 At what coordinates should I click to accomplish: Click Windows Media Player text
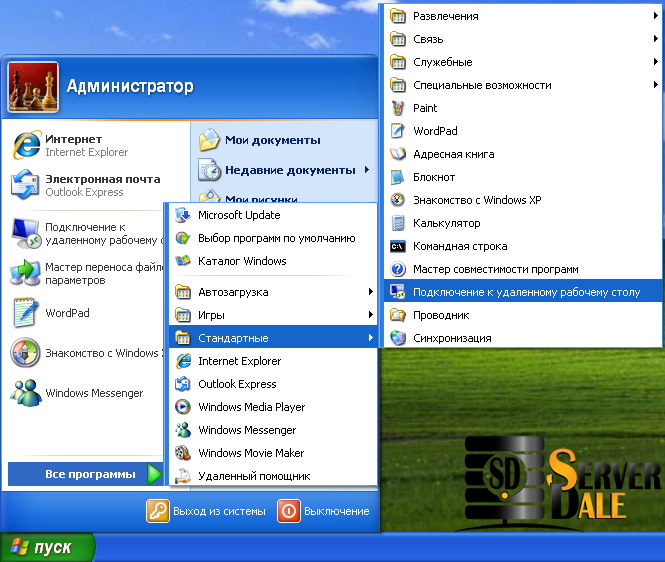(251, 407)
